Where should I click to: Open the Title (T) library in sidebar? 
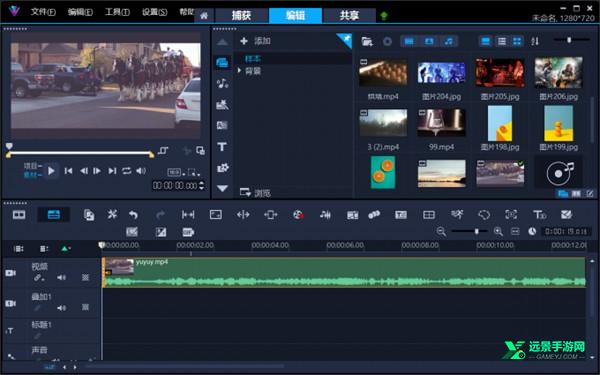coord(222,147)
